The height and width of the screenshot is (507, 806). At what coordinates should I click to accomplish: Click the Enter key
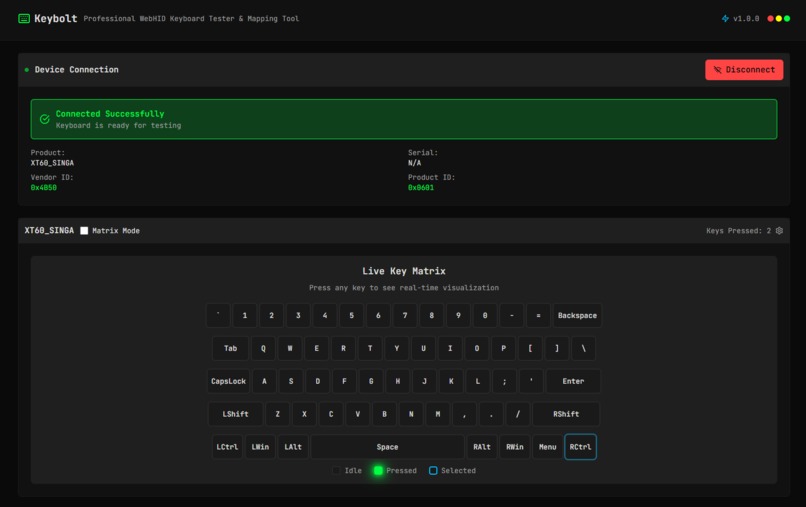[x=573, y=381]
